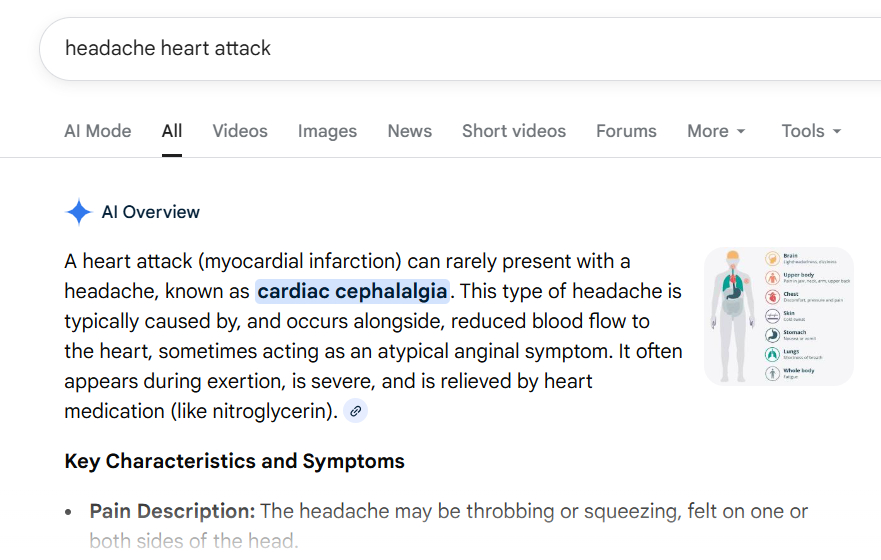
Task: Click the Stomach icon in the symptoms image
Action: pyautogui.click(x=772, y=335)
